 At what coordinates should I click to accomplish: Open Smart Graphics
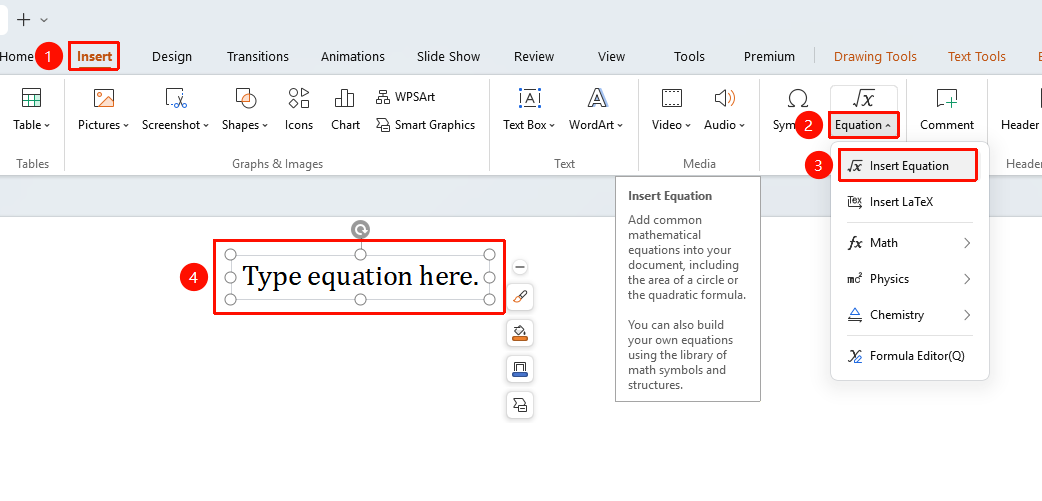[425, 125]
